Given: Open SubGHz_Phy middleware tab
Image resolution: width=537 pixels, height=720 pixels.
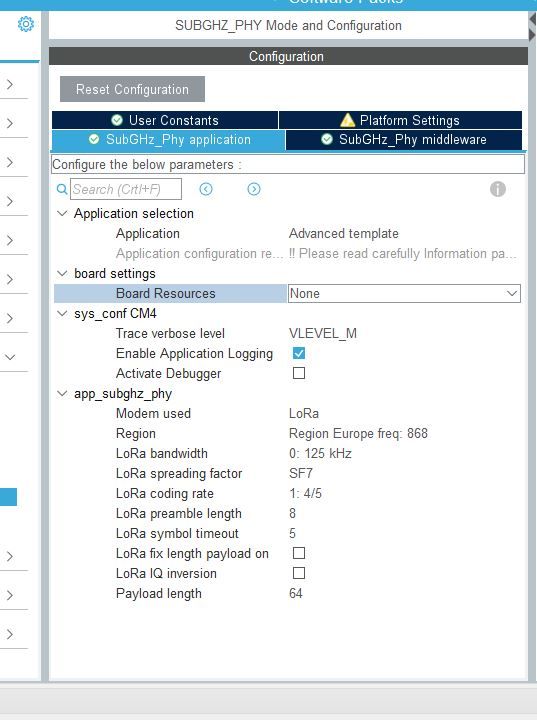Looking at the screenshot, I should click(404, 140).
